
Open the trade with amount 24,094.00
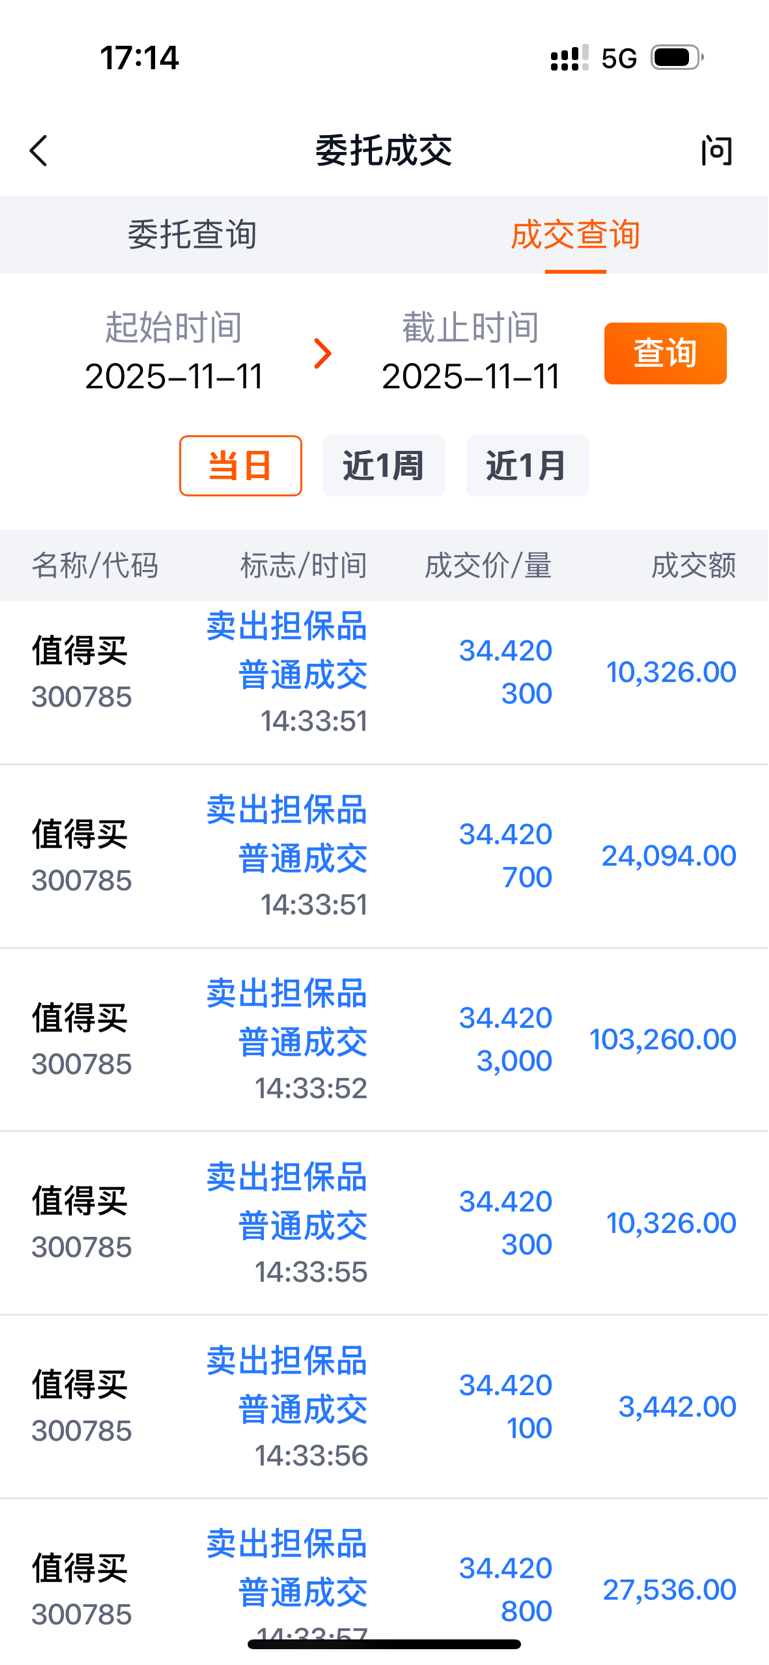pos(384,856)
